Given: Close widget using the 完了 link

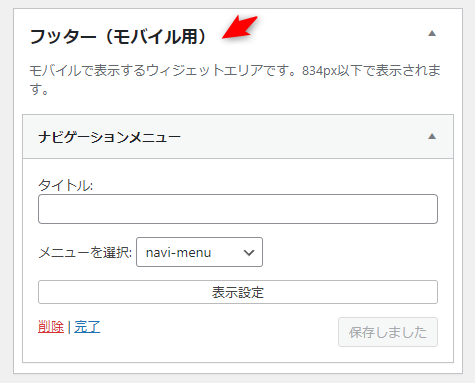Looking at the screenshot, I should 87,327.
